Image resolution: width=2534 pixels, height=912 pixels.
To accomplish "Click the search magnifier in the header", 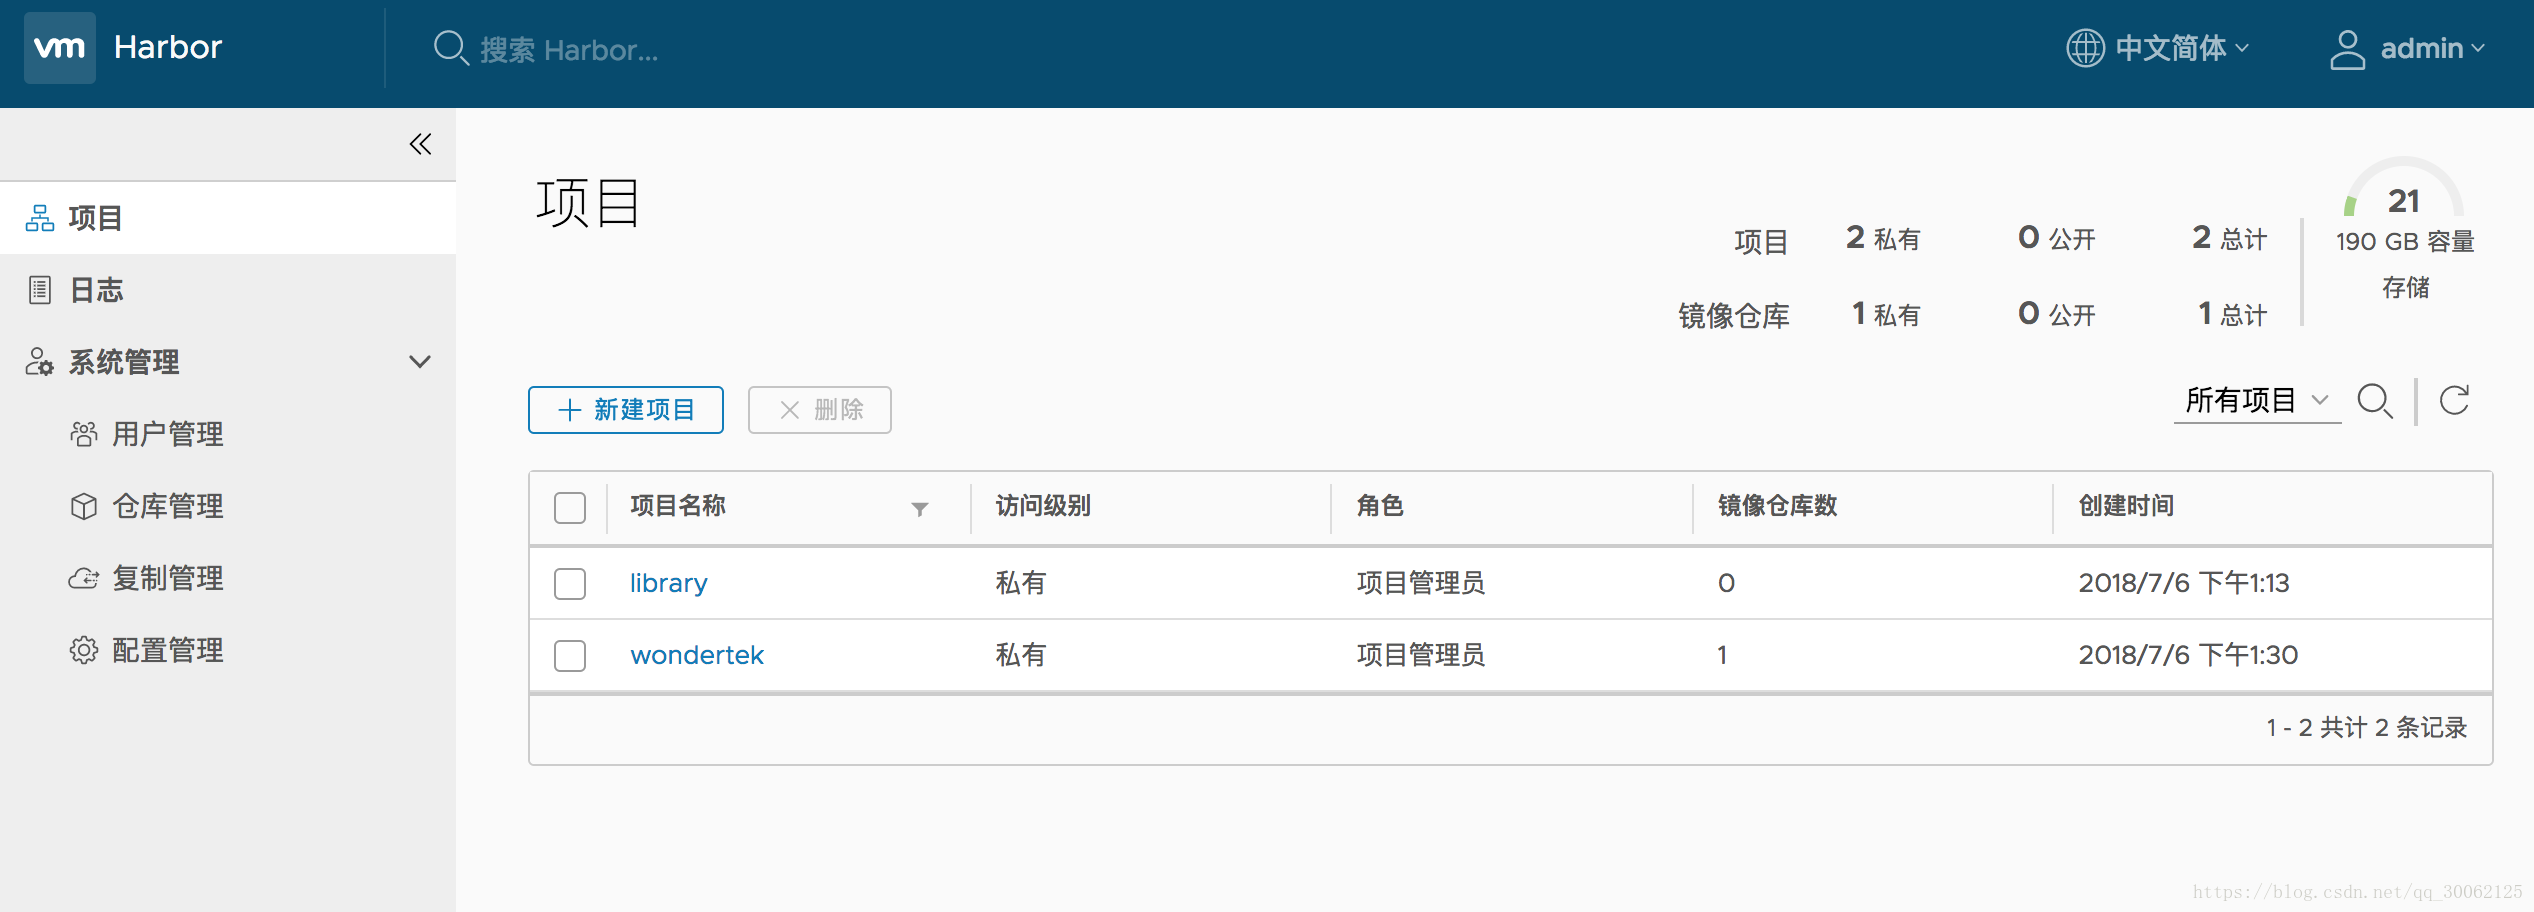I will coord(451,48).
